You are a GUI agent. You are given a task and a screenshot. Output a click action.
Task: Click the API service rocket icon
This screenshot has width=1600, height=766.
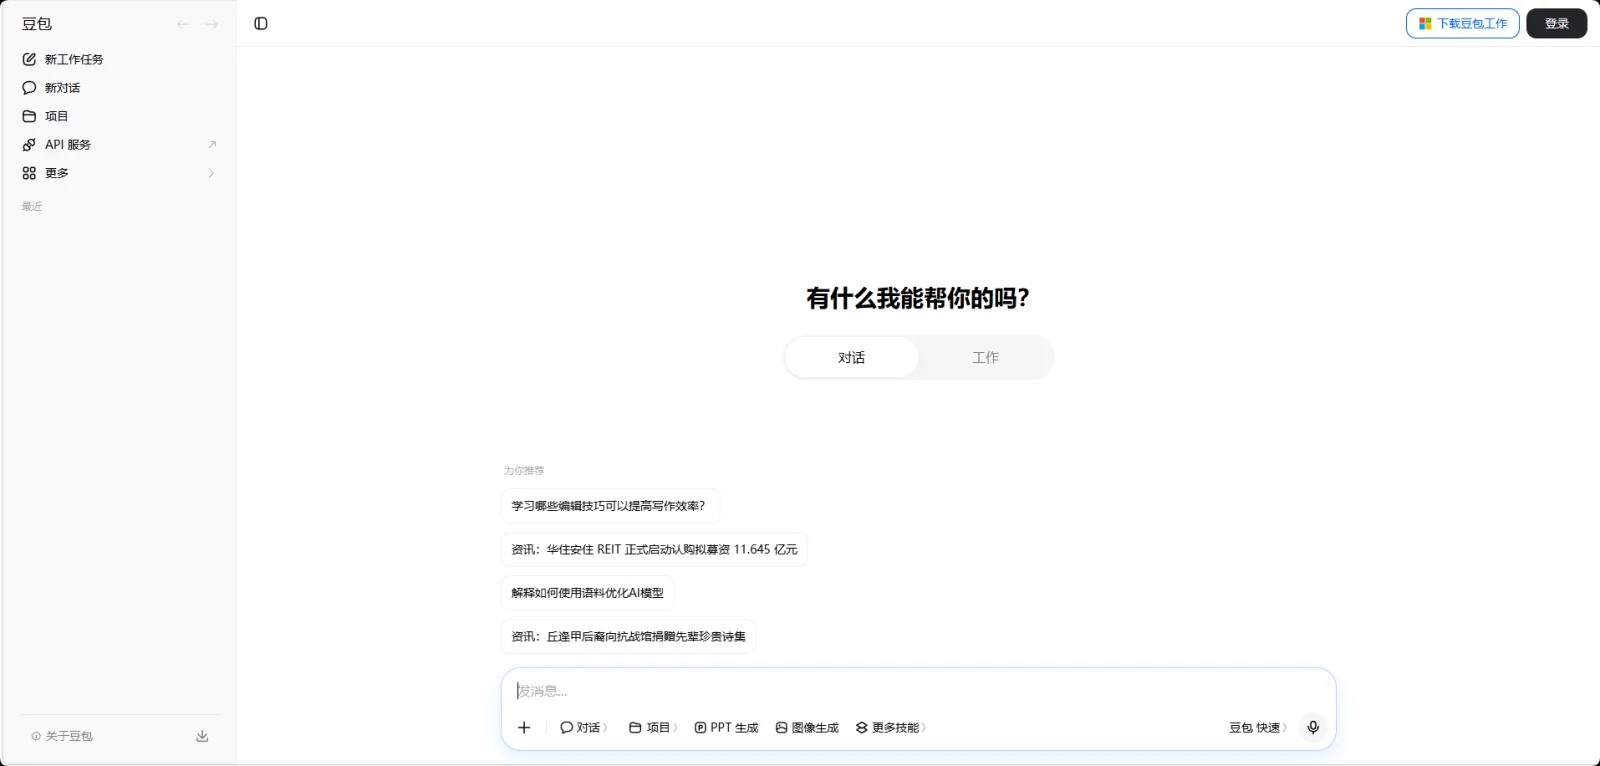[x=29, y=145]
